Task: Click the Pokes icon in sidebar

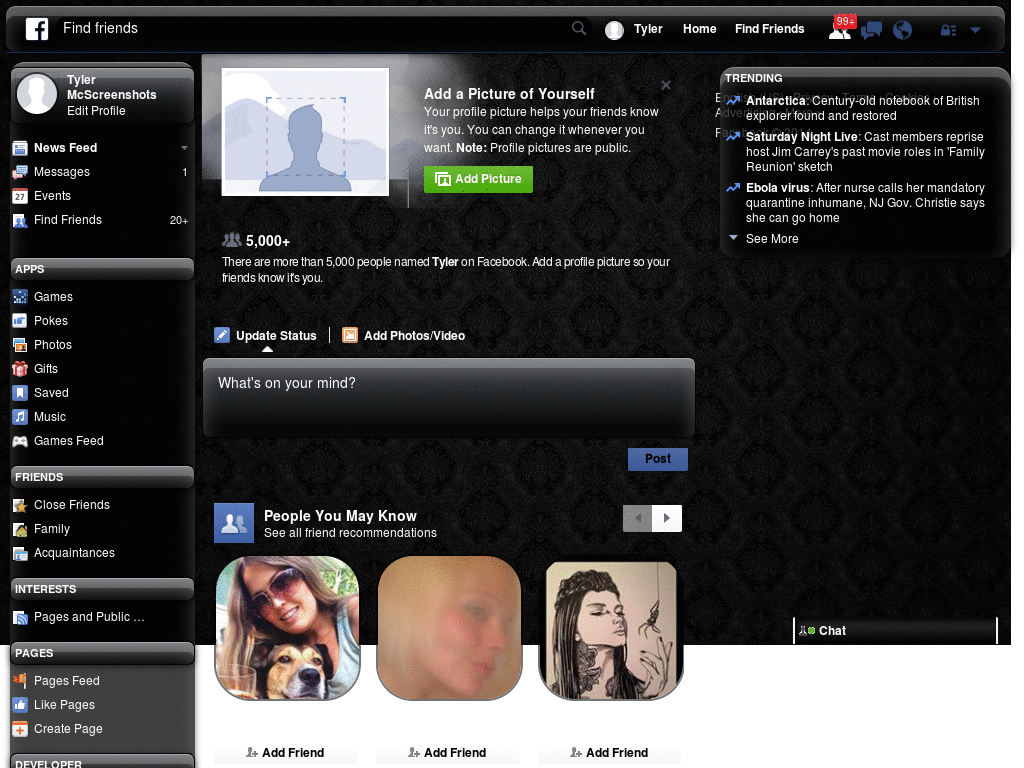Action: click(x=20, y=321)
